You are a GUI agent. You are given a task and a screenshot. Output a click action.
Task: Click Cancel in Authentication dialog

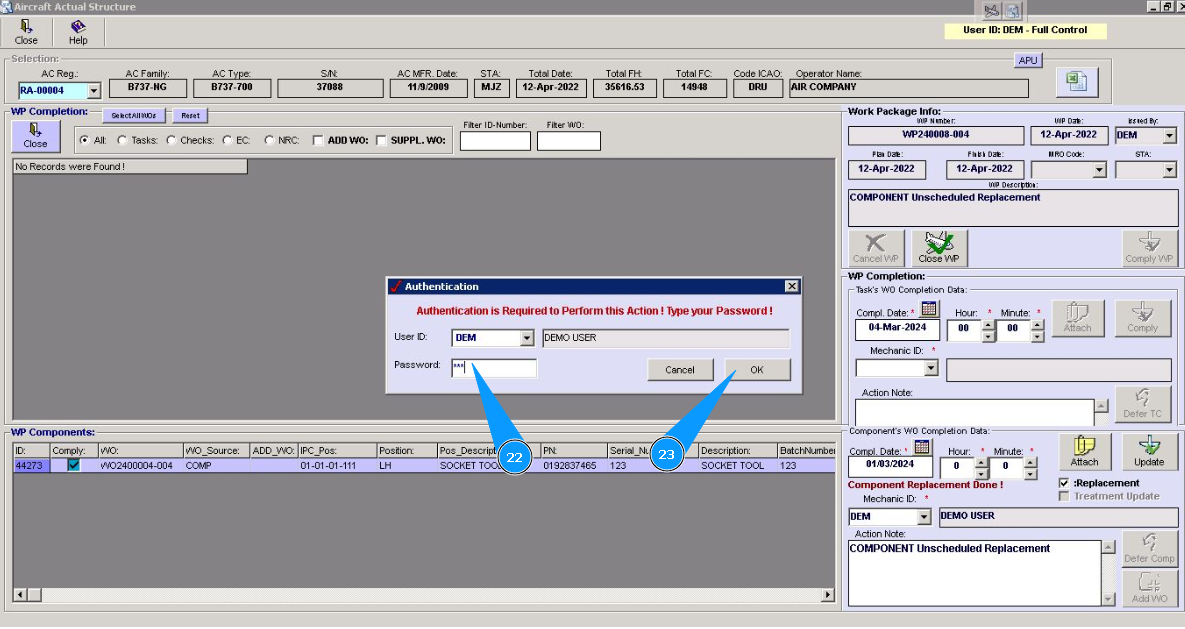680,370
